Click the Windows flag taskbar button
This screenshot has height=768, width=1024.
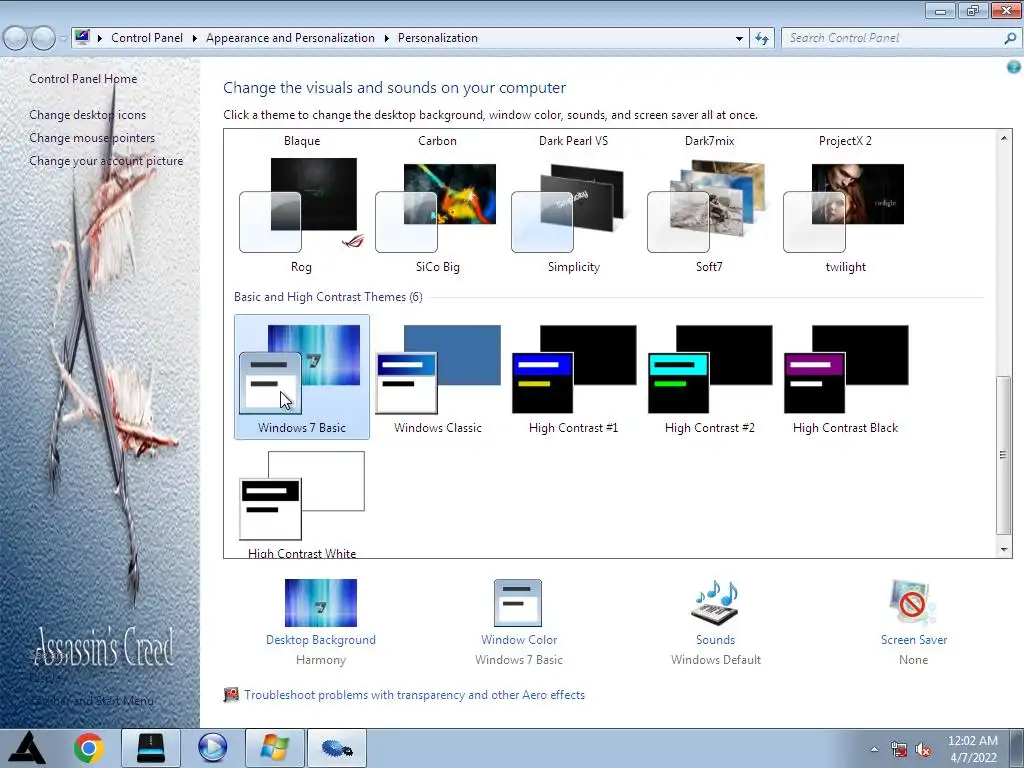274,748
